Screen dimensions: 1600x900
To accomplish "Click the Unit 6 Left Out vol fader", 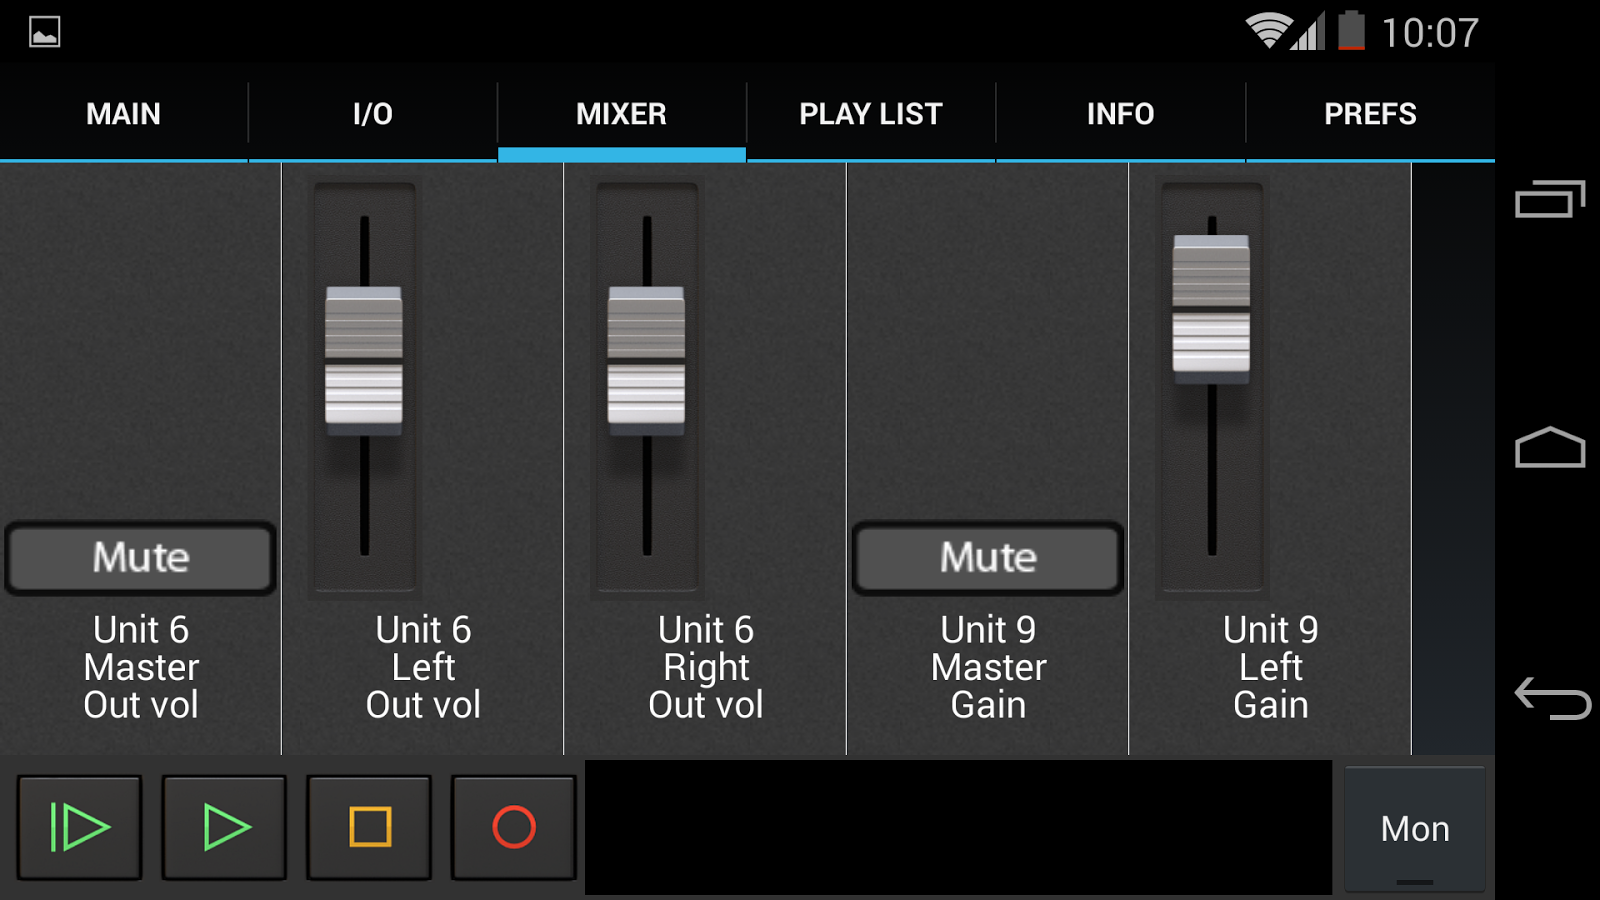I will [x=364, y=360].
